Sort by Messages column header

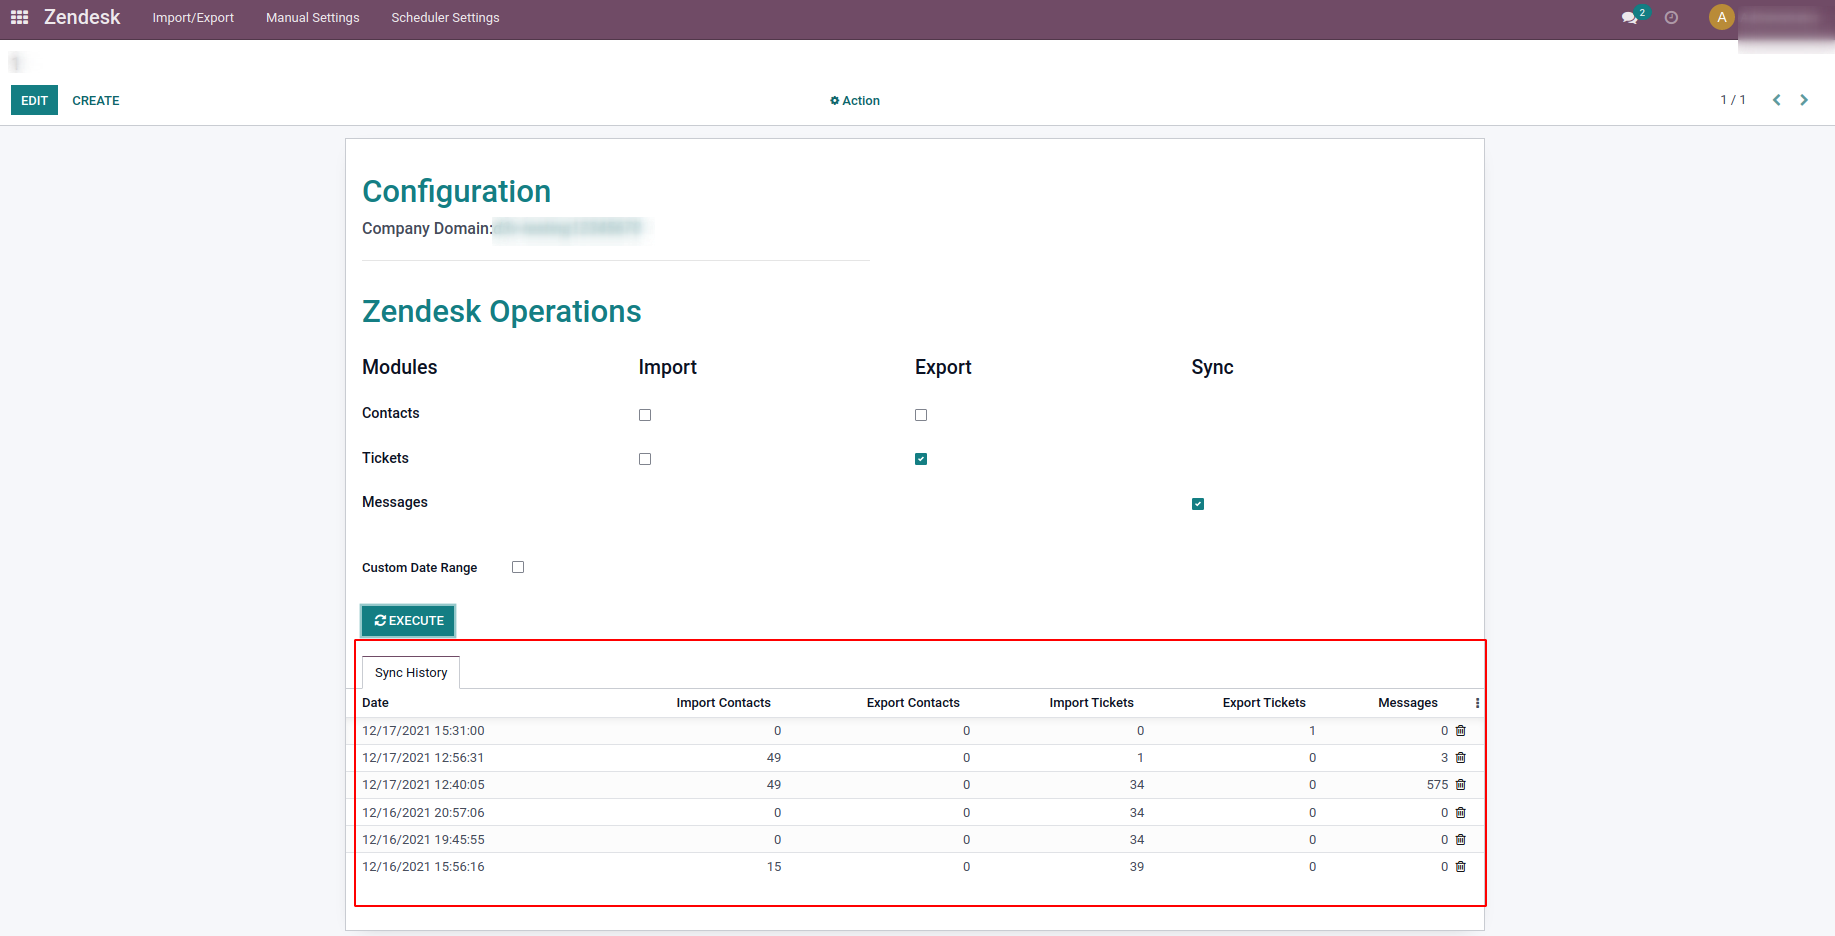point(1408,703)
